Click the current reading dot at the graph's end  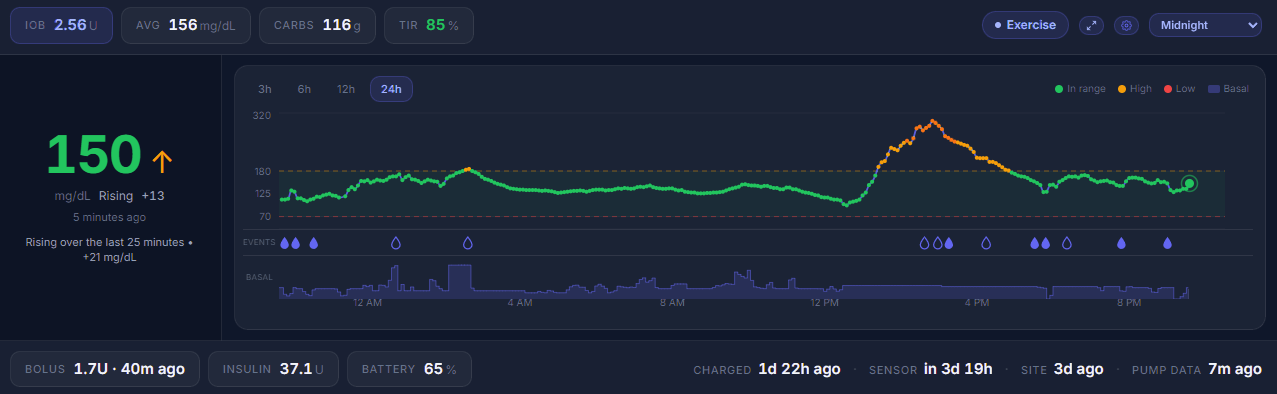(1189, 183)
